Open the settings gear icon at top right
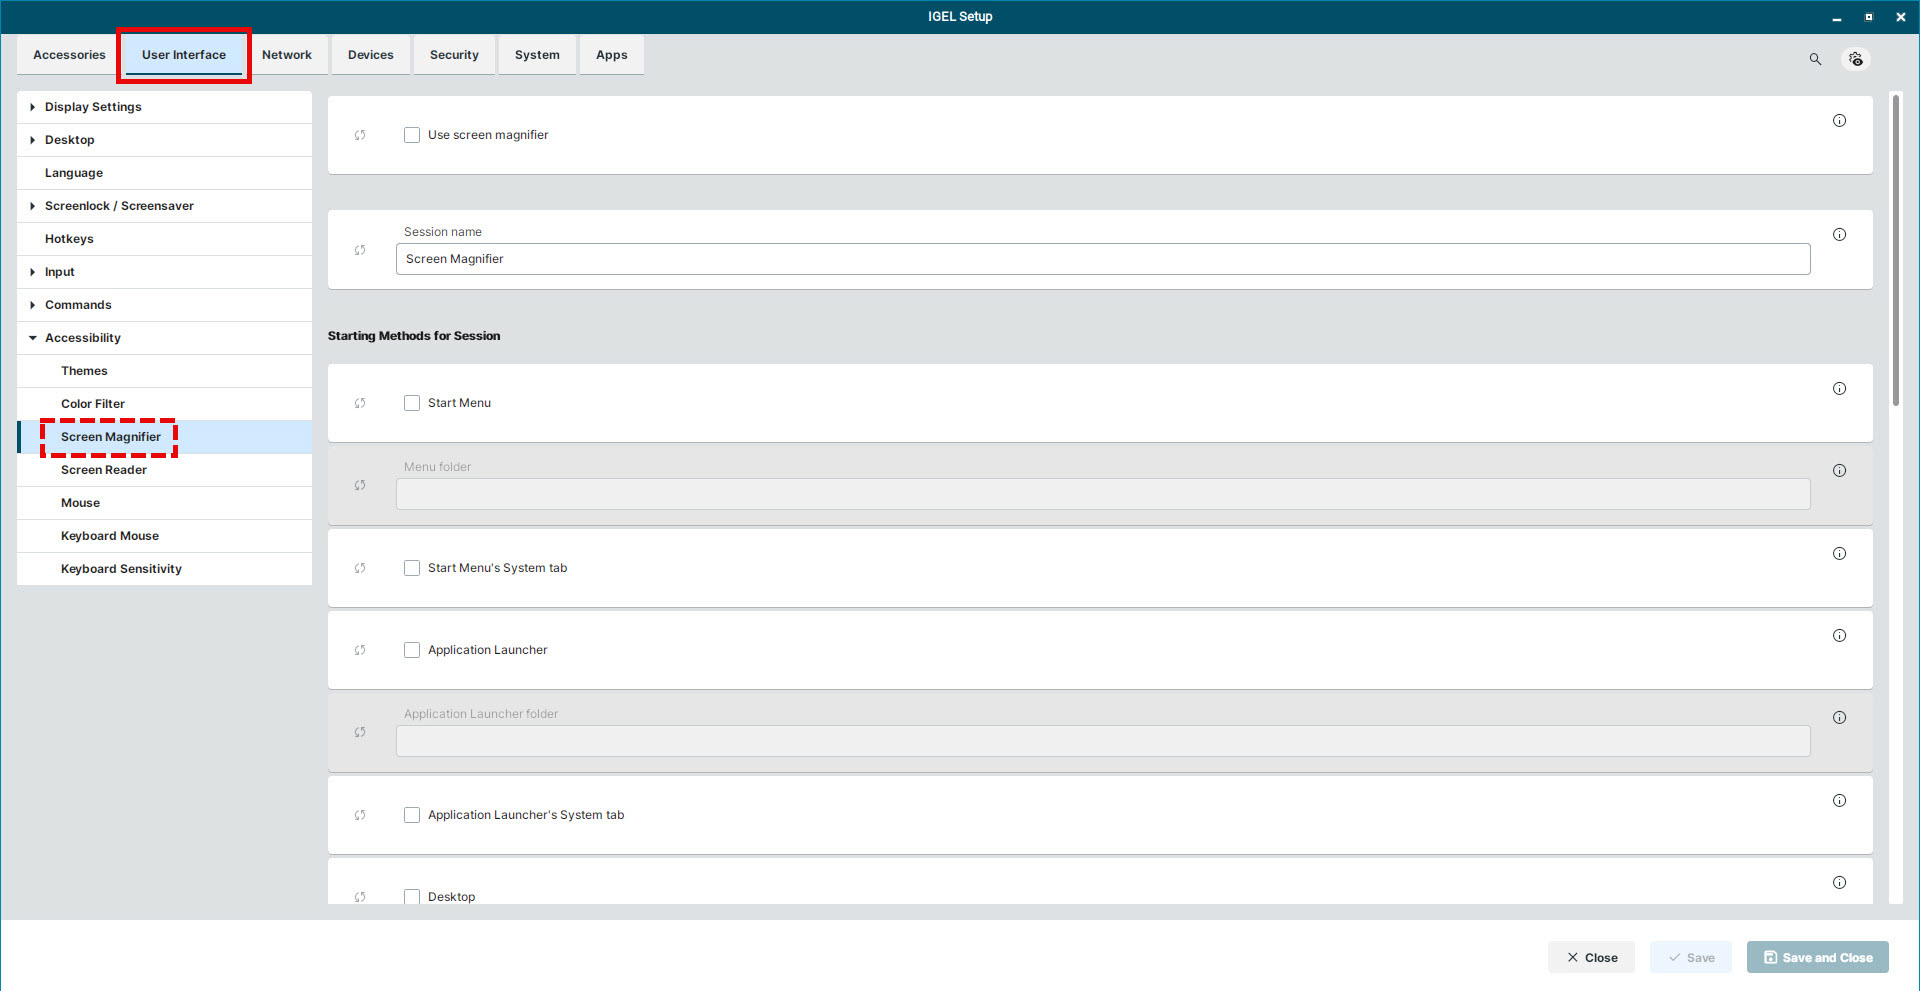Image resolution: width=1920 pixels, height=991 pixels. [1856, 59]
